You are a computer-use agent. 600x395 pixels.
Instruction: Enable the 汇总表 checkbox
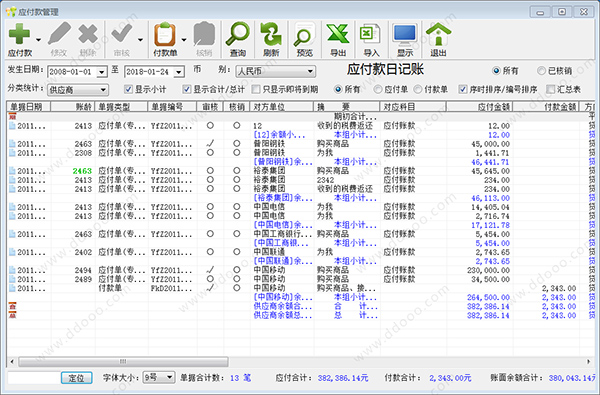[x=551, y=89]
